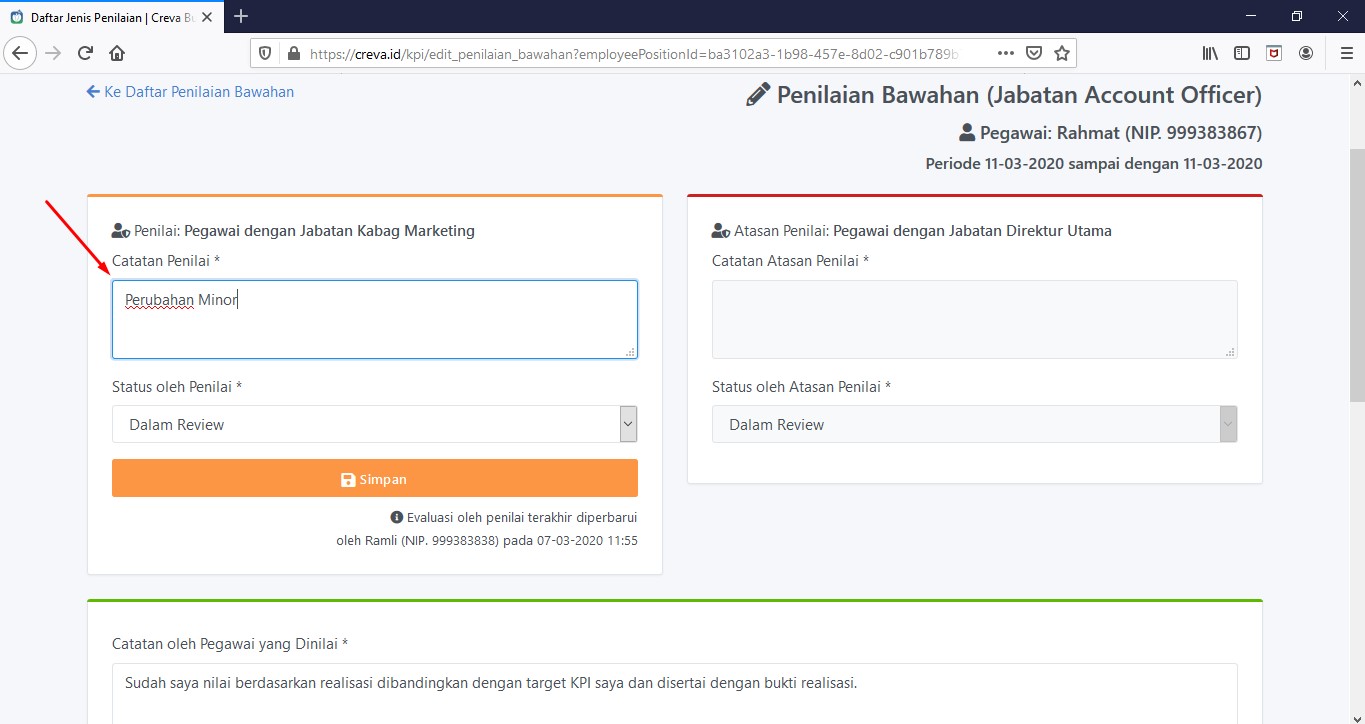Click the Catatan oleh Pegawai yang Dinilai field
This screenshot has height=724, width=1365.
point(675,693)
